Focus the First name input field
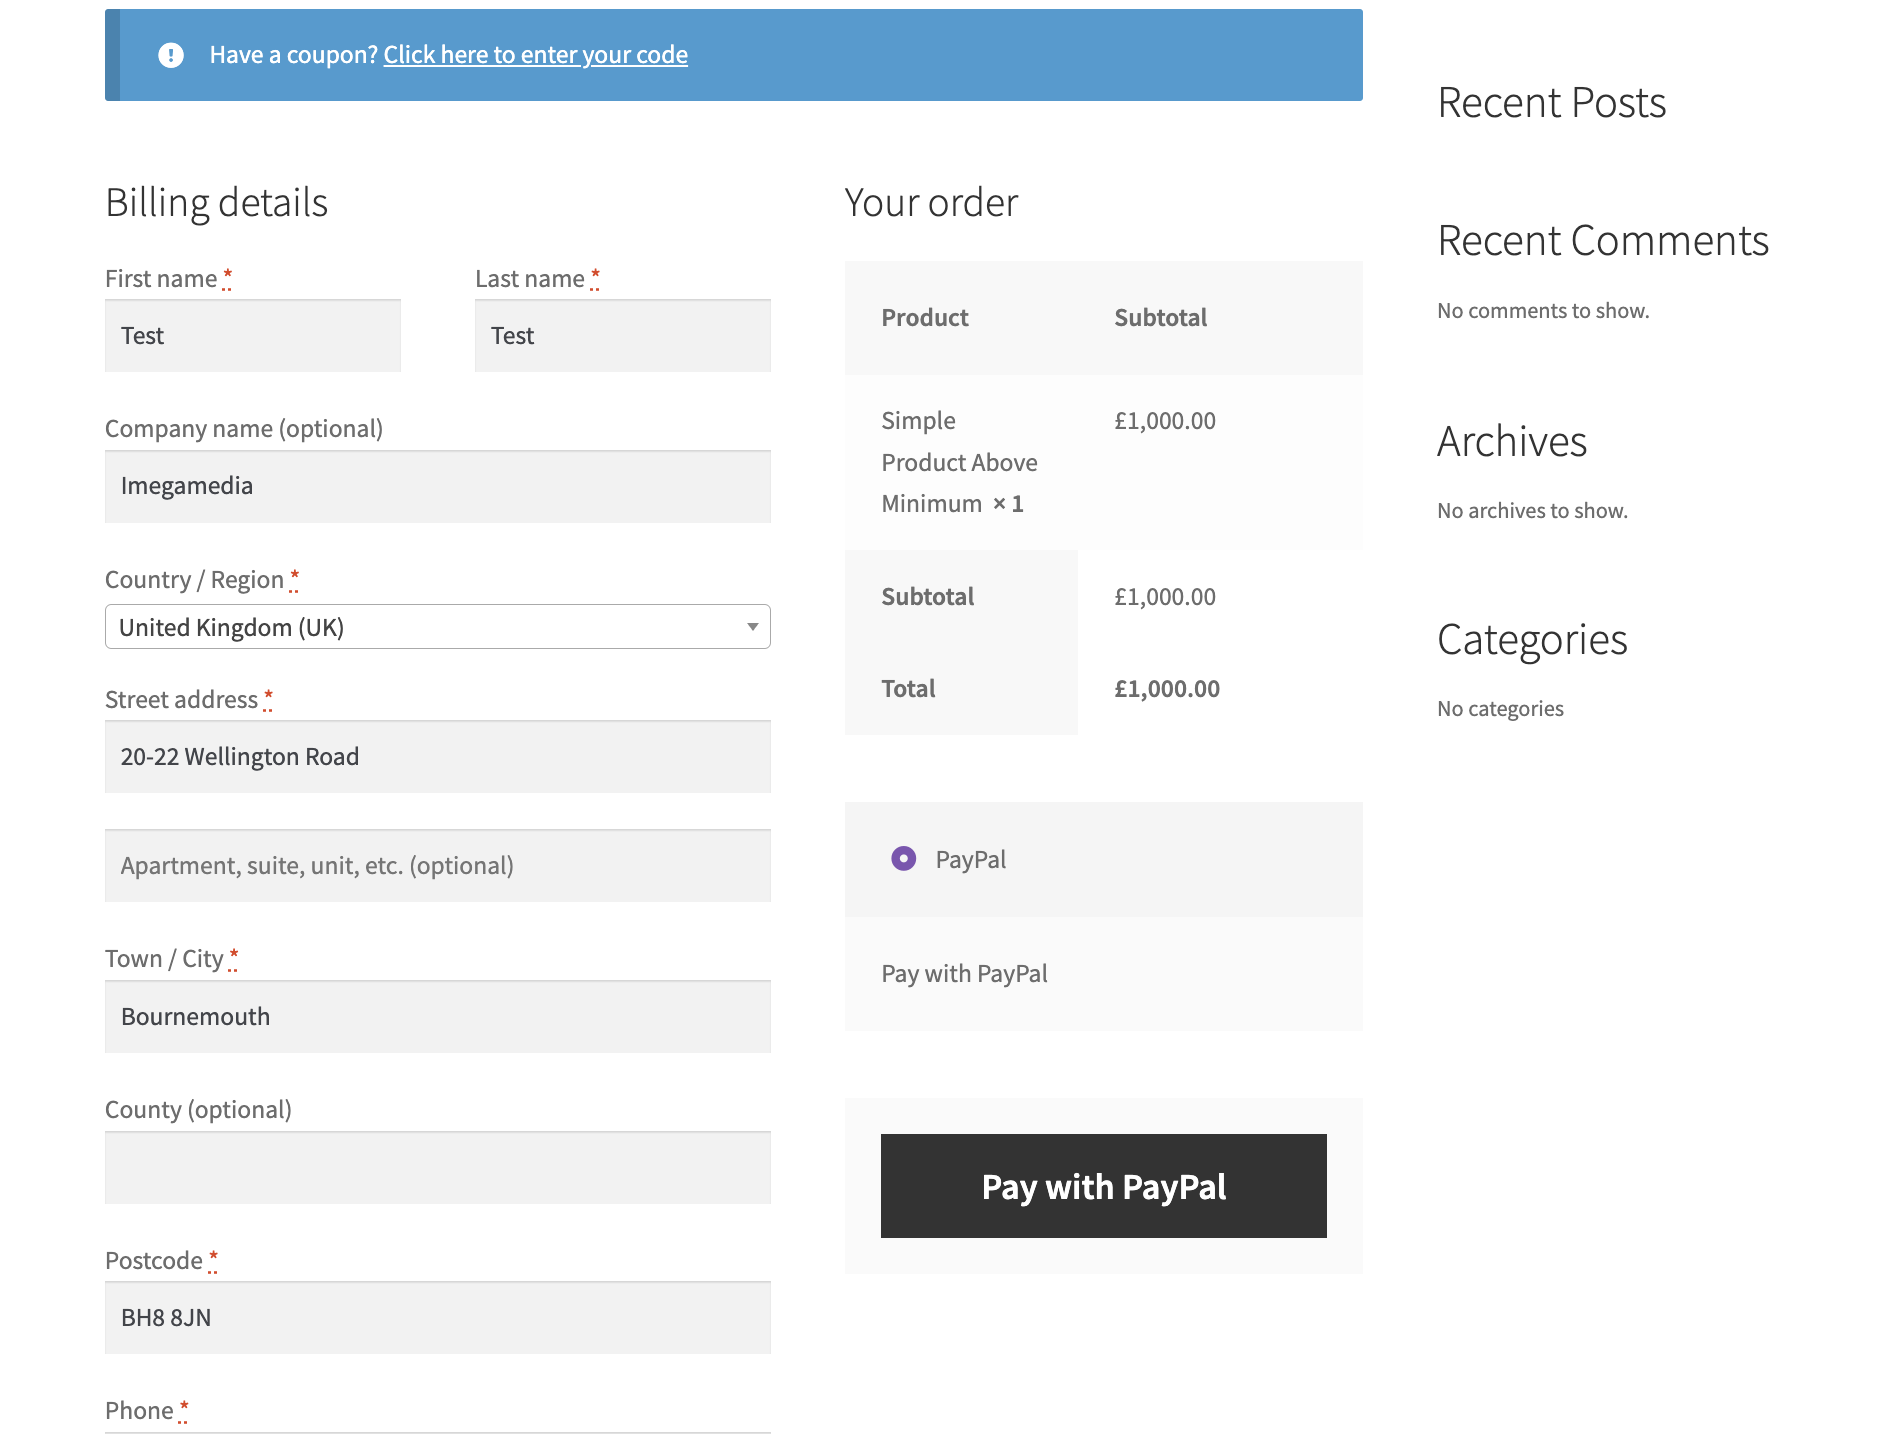Screen dimensions: 1880x1434 pyautogui.click(x=253, y=336)
